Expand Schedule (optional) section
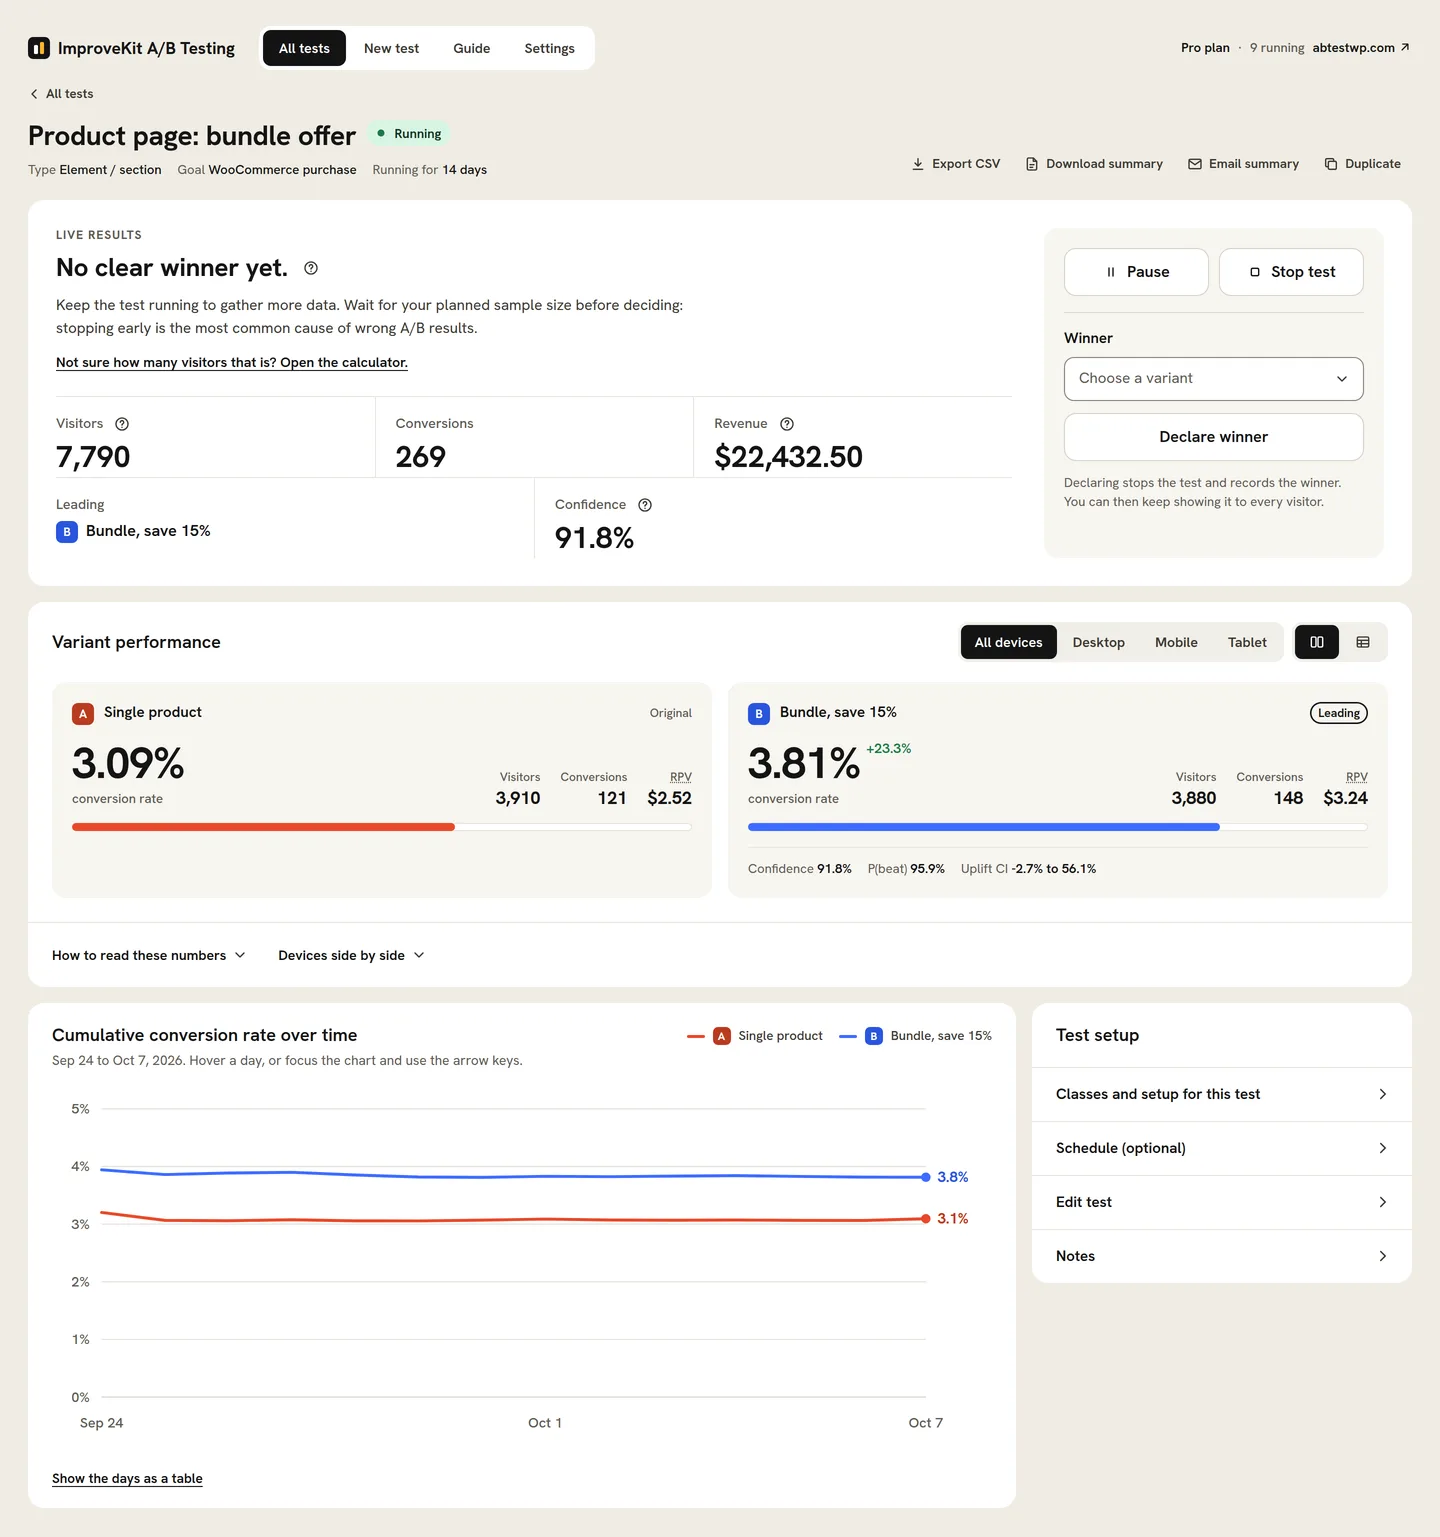Viewport: 1440px width, 1537px height. tap(1222, 1148)
